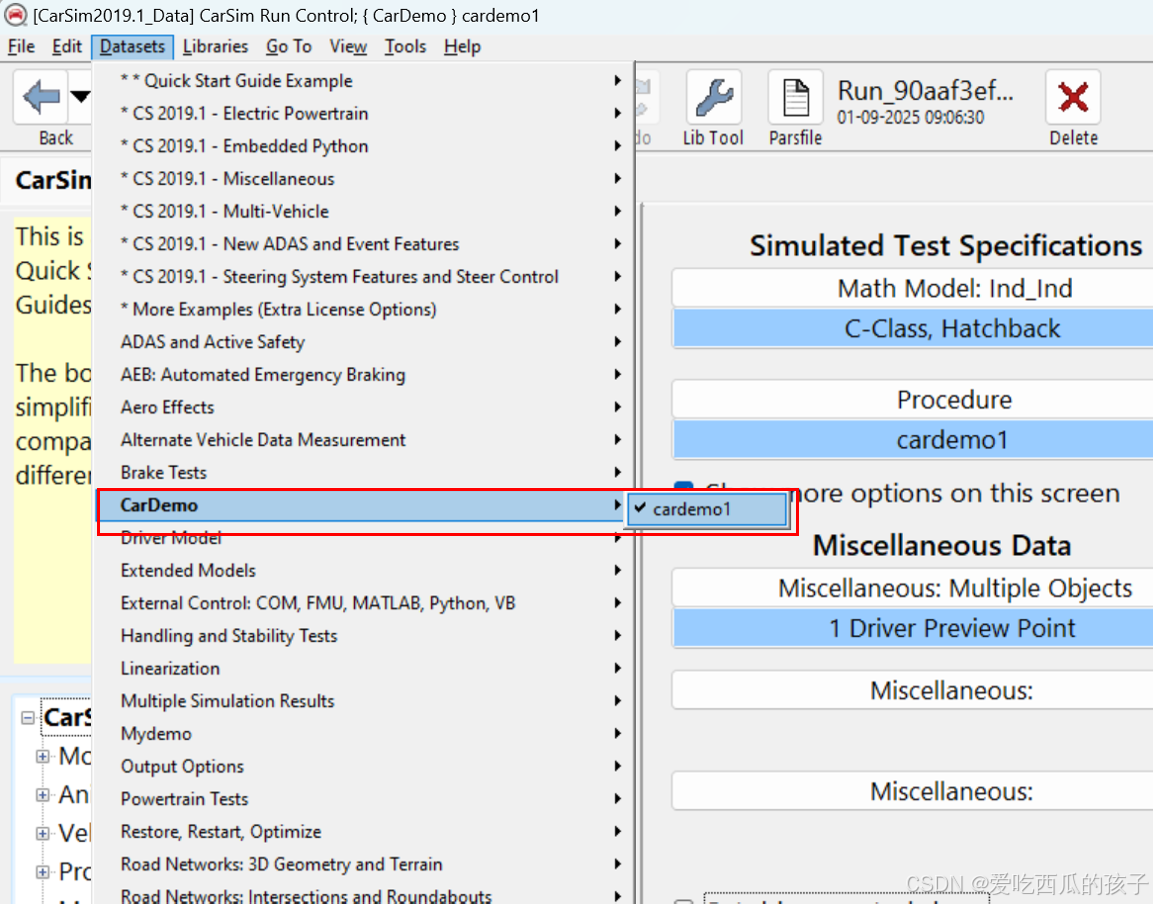The height and width of the screenshot is (904, 1153).
Task: Open Steering System Features and Steer Control submenu
Action: tap(362, 277)
